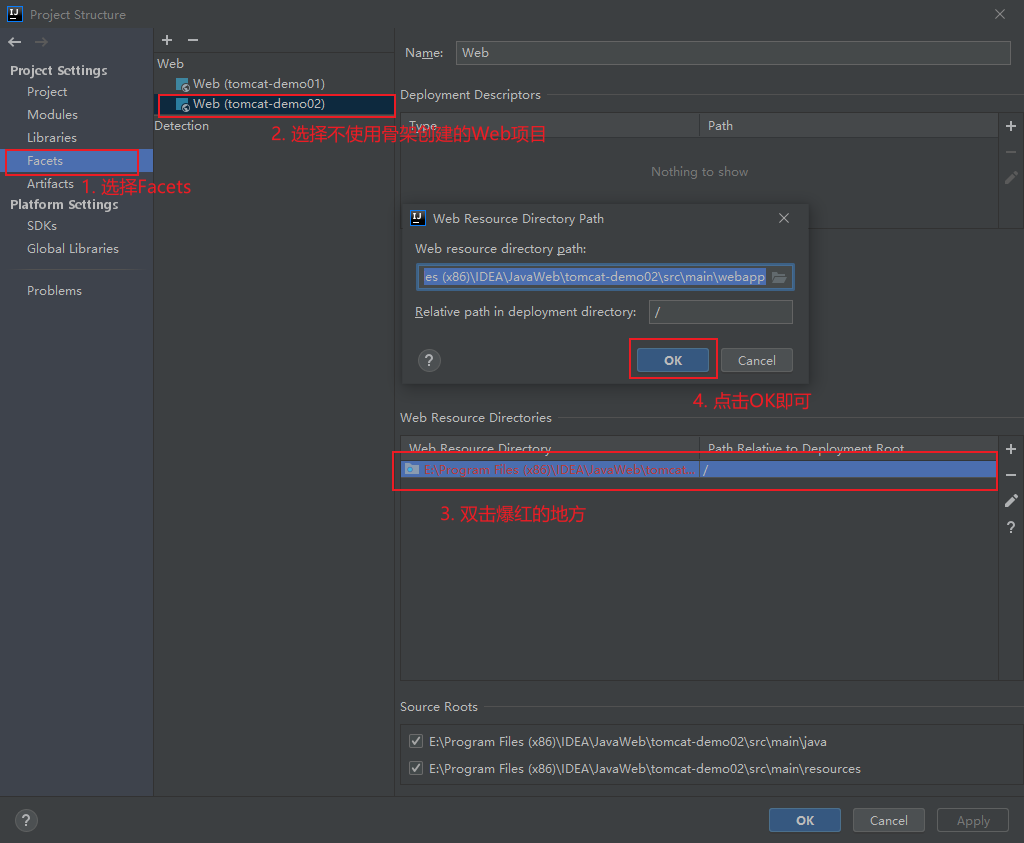Open Libraries settings section
The height and width of the screenshot is (843, 1024).
52,138
